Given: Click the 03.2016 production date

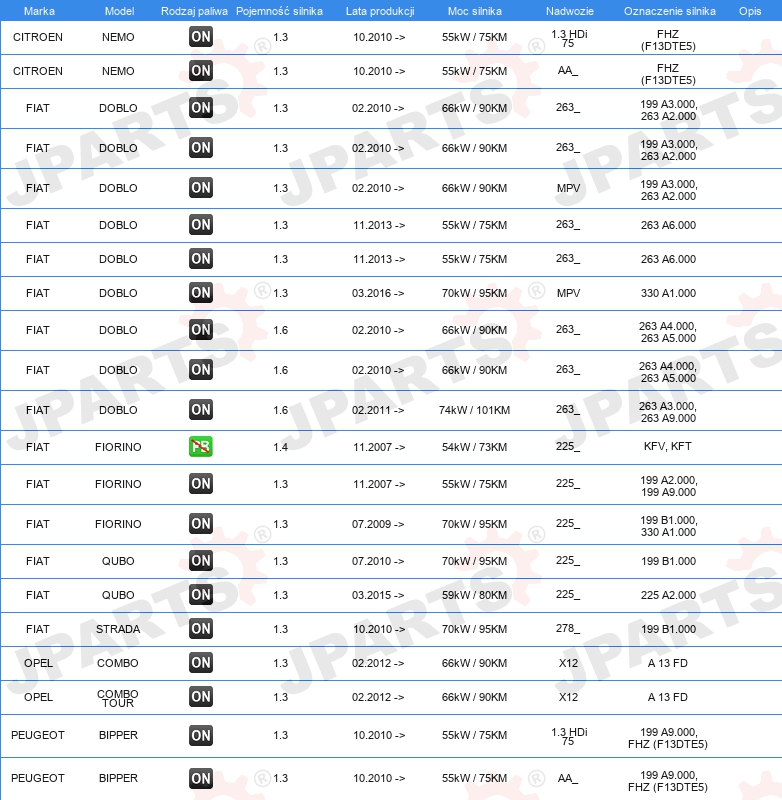Looking at the screenshot, I should click(378, 293).
